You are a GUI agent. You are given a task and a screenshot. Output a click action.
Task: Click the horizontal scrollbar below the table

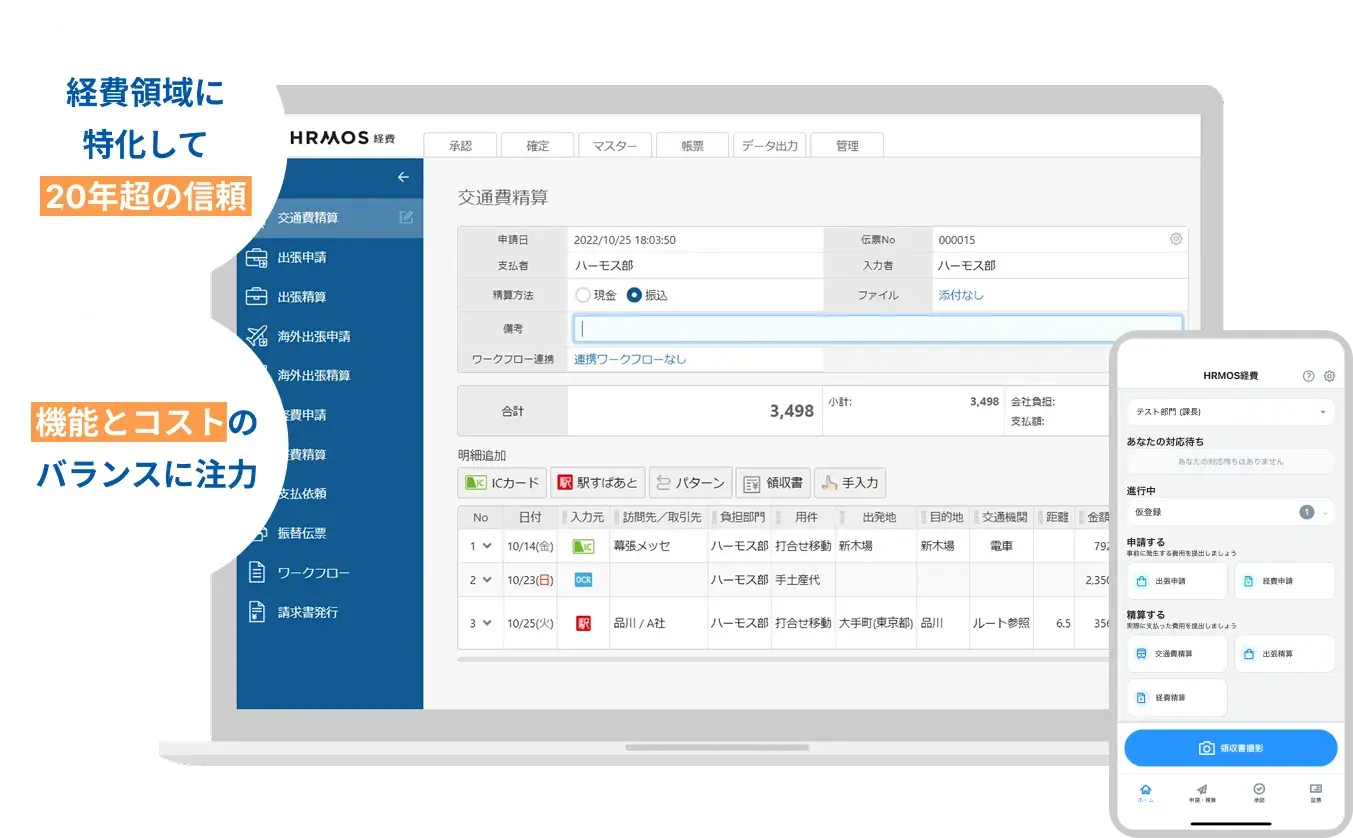coord(780,660)
